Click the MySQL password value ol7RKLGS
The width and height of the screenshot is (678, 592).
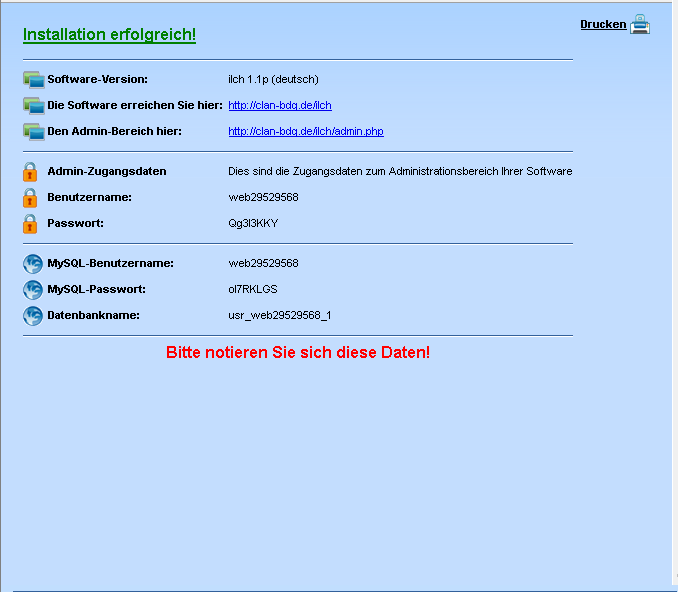point(253,289)
